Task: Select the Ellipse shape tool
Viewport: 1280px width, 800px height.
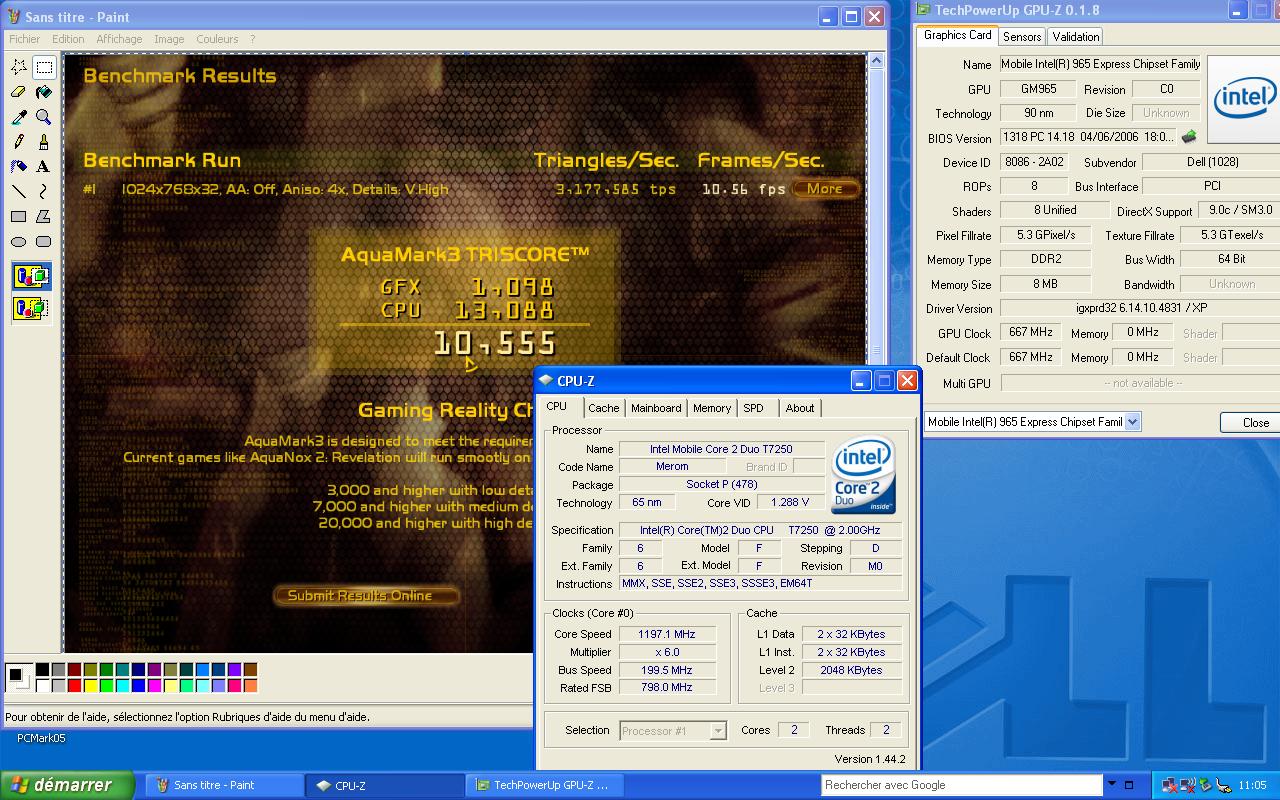Action: (19, 242)
